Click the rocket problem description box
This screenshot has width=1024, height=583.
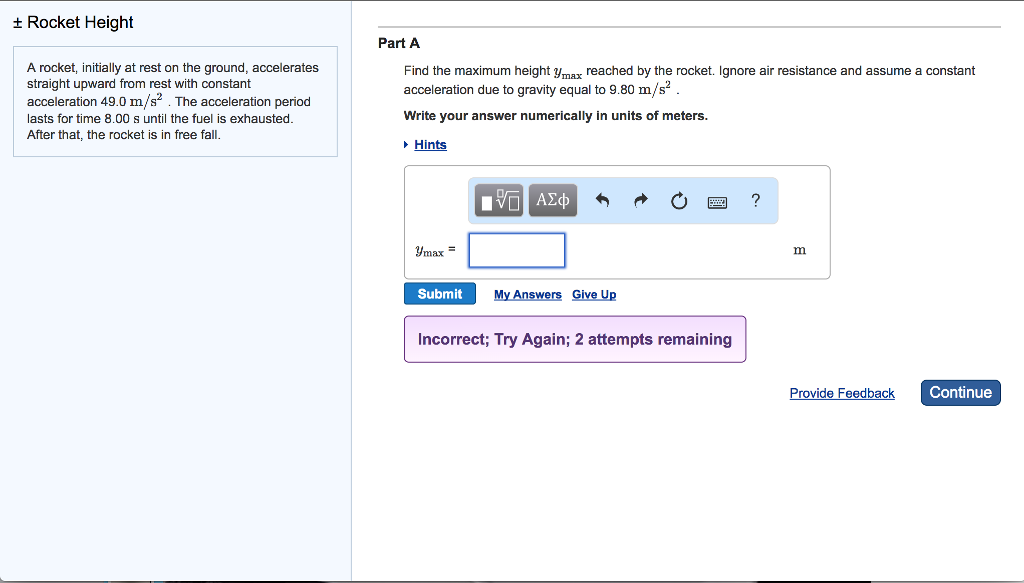pos(175,101)
